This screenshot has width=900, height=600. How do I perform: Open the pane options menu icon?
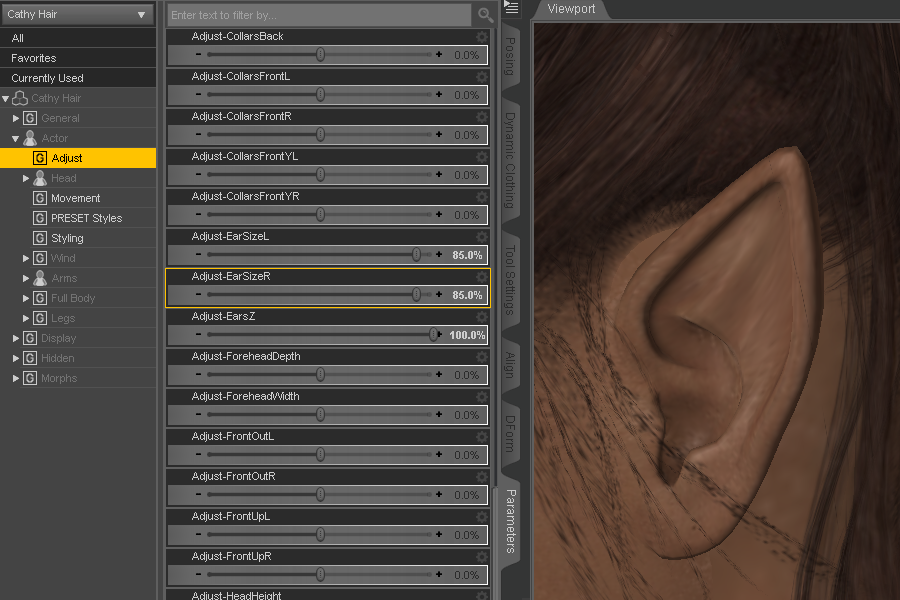[x=511, y=7]
